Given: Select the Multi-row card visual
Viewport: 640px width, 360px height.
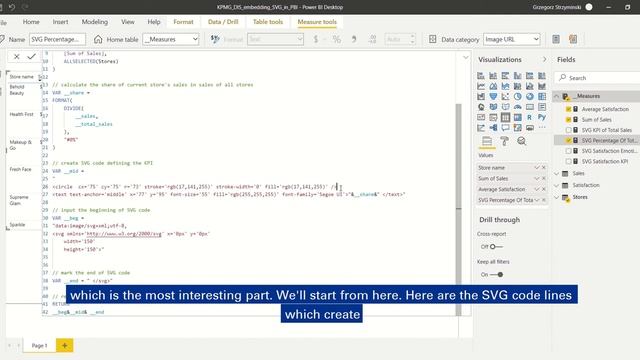Looking at the screenshot, I should (x=542, y=107).
